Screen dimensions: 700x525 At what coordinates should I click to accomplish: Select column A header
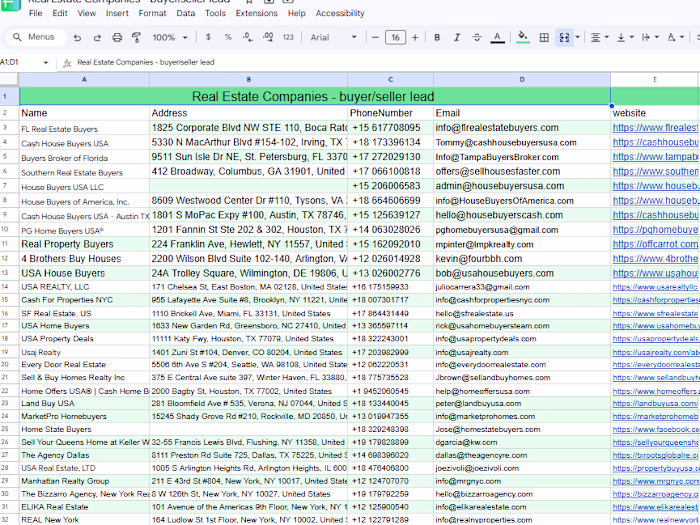84,79
